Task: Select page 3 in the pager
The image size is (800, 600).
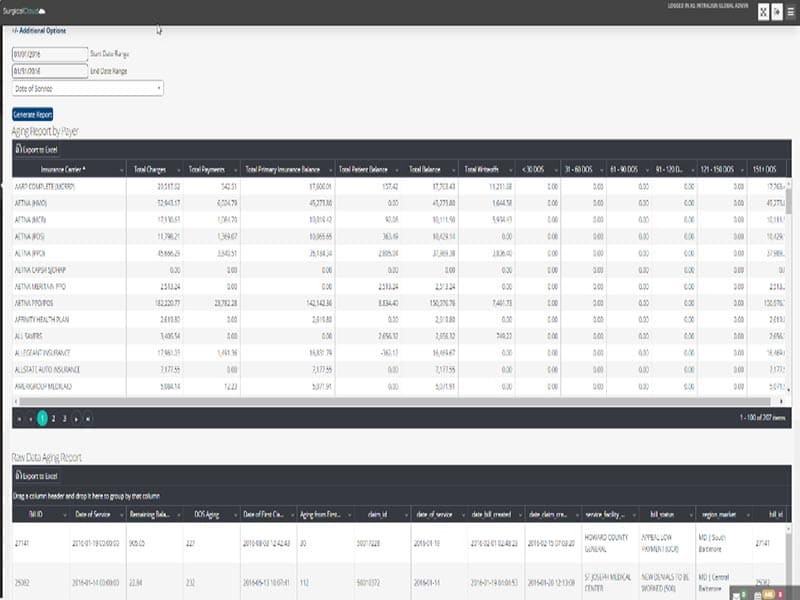Action: click(65, 418)
